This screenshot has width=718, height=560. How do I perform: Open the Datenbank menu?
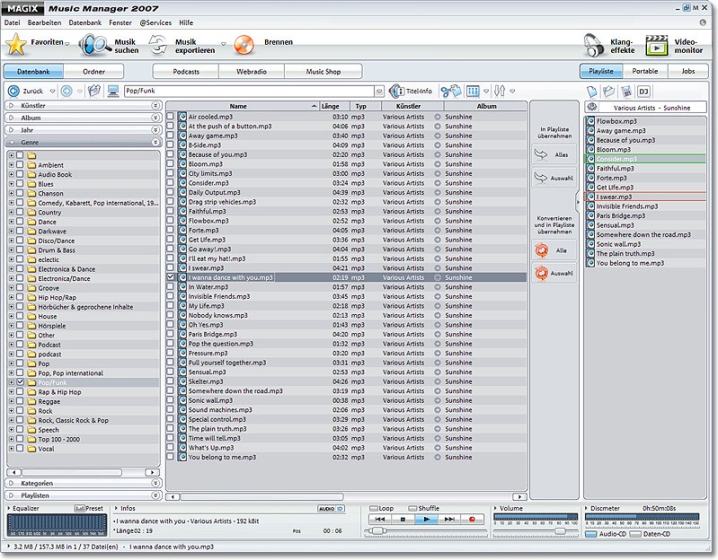pos(85,22)
